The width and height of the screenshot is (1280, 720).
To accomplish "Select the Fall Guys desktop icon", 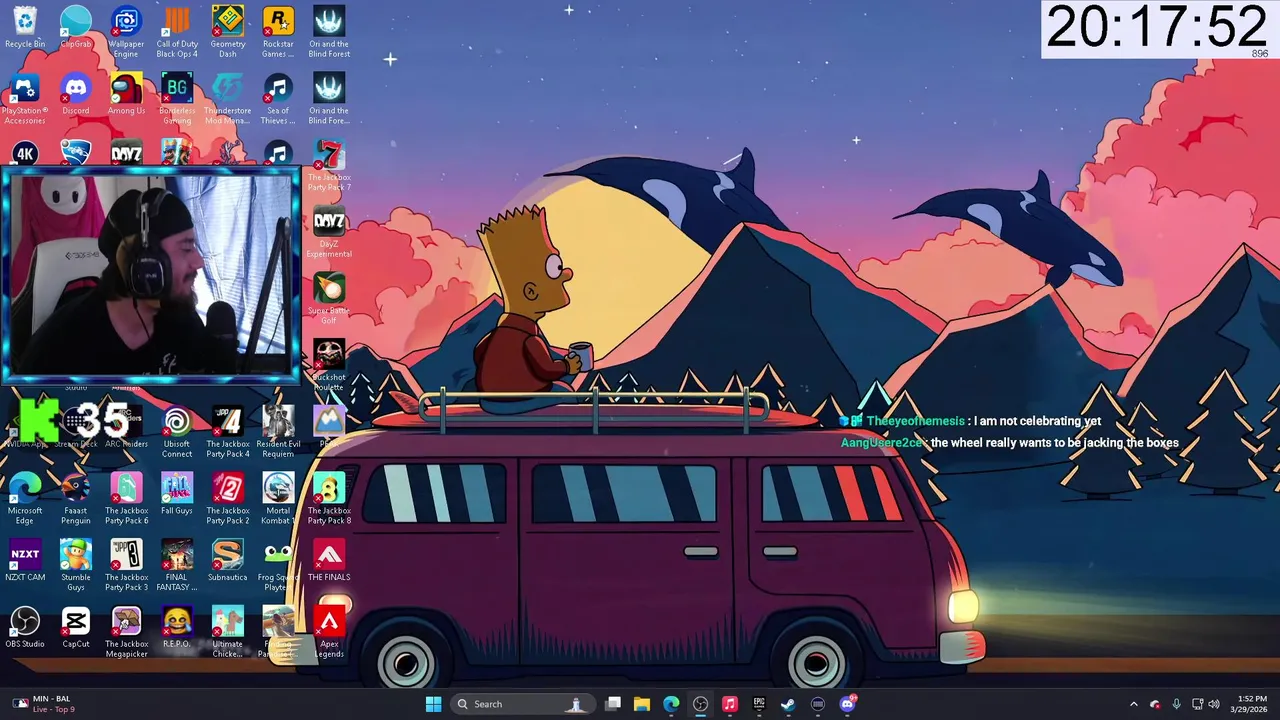I will pyautogui.click(x=177, y=495).
